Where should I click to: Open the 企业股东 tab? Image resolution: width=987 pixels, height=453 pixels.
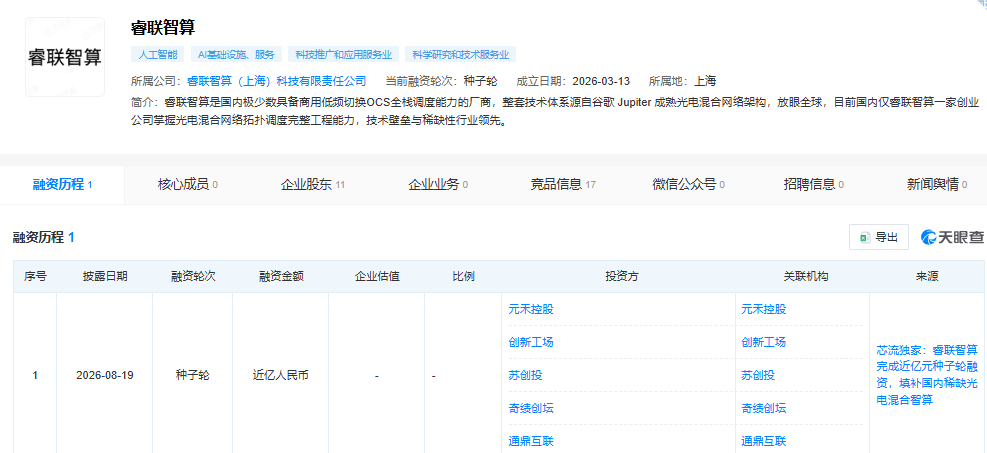(x=312, y=185)
